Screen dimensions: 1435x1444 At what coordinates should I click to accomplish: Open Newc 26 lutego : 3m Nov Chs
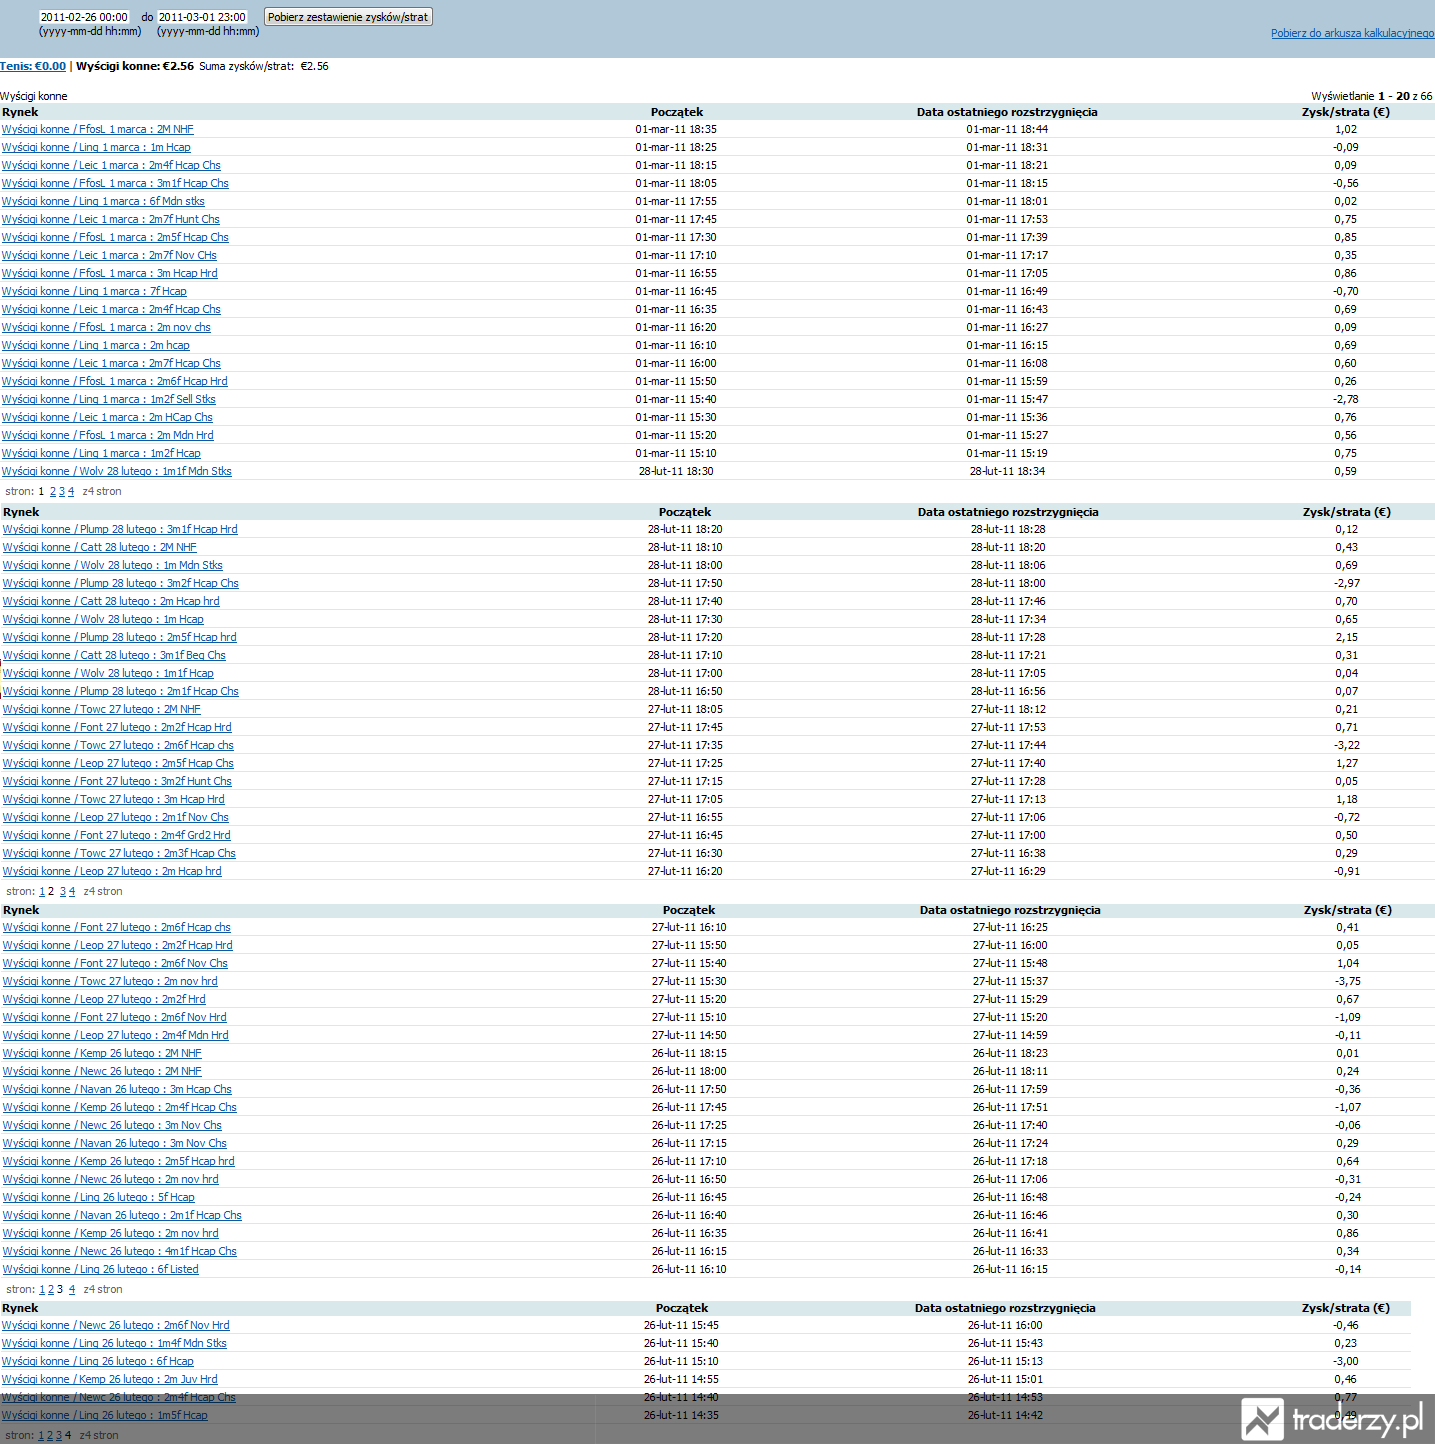click(x=112, y=1125)
